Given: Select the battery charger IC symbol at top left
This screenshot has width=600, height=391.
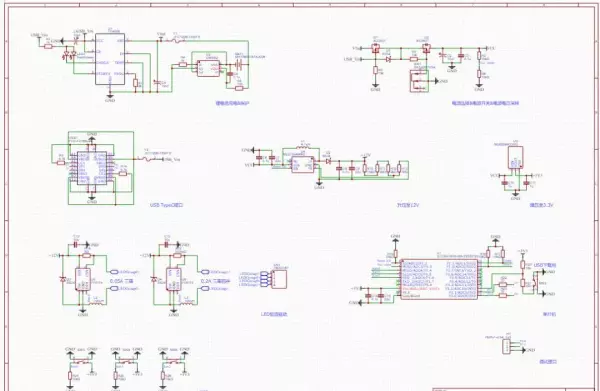Looking at the screenshot, I should pos(110,59).
